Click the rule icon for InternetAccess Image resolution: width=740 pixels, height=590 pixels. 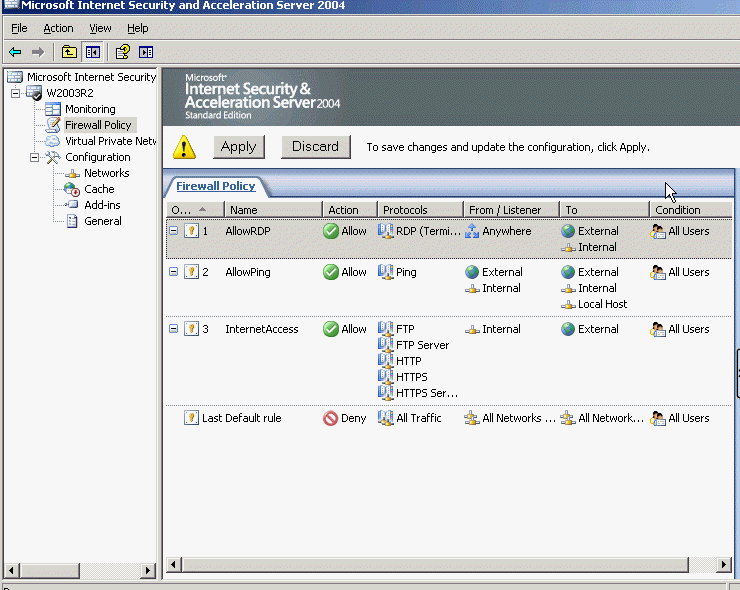191,329
